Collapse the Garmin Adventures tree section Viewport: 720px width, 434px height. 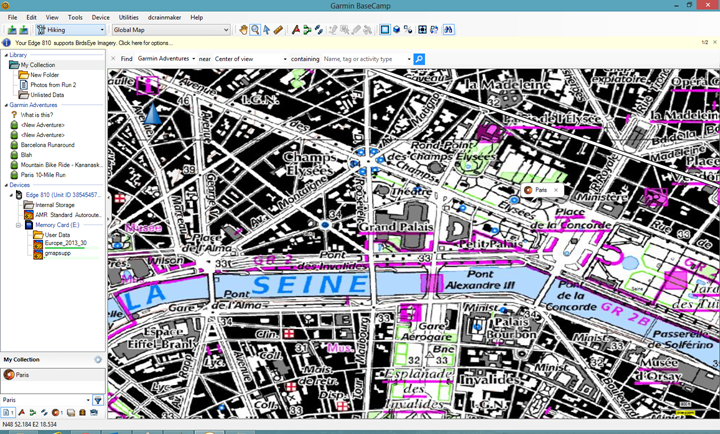[x=6, y=105]
